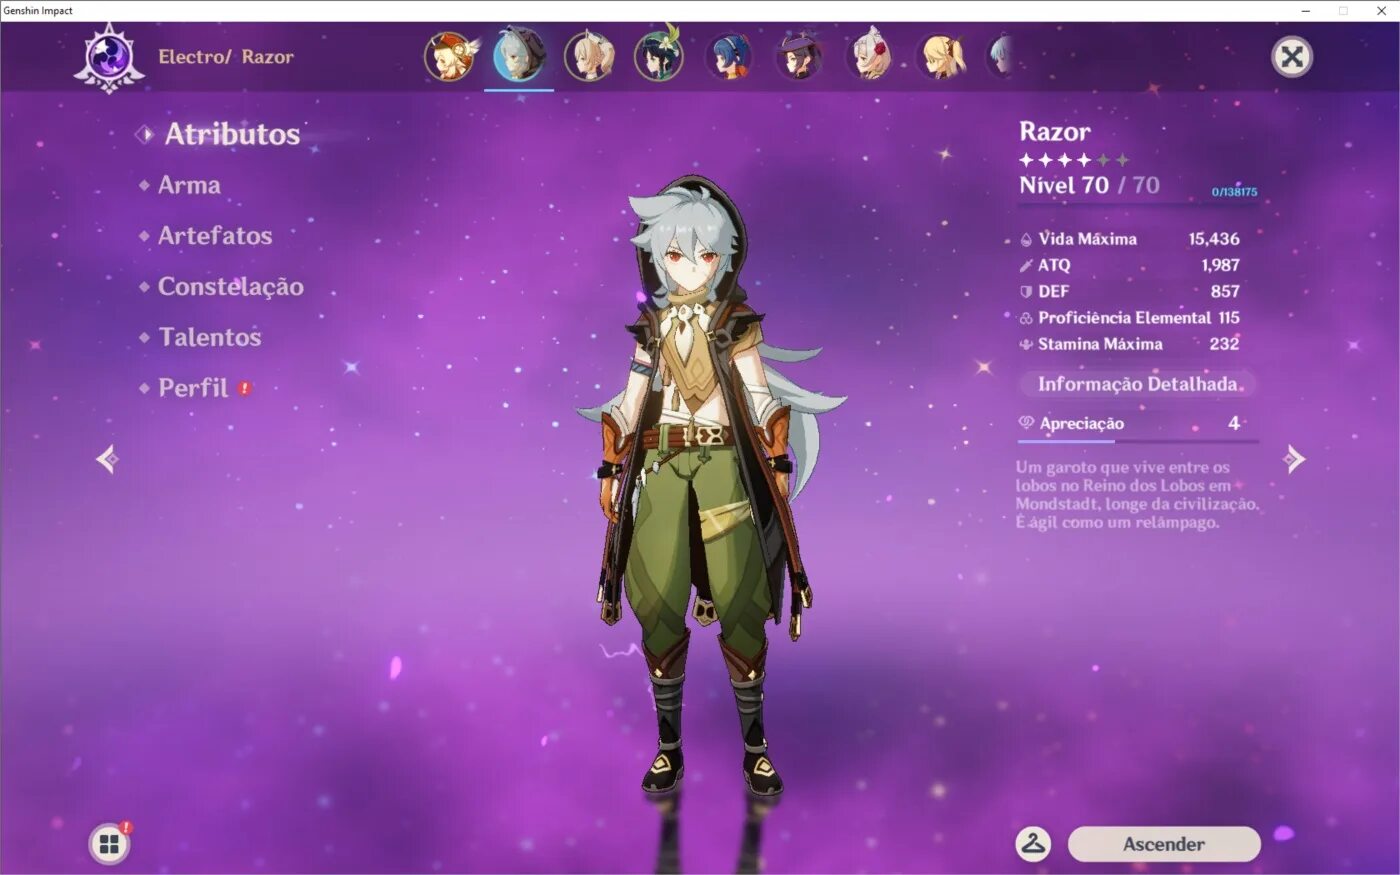The width and height of the screenshot is (1400, 875).
Task: Select Razor's highlighted portrait
Action: 519,56
